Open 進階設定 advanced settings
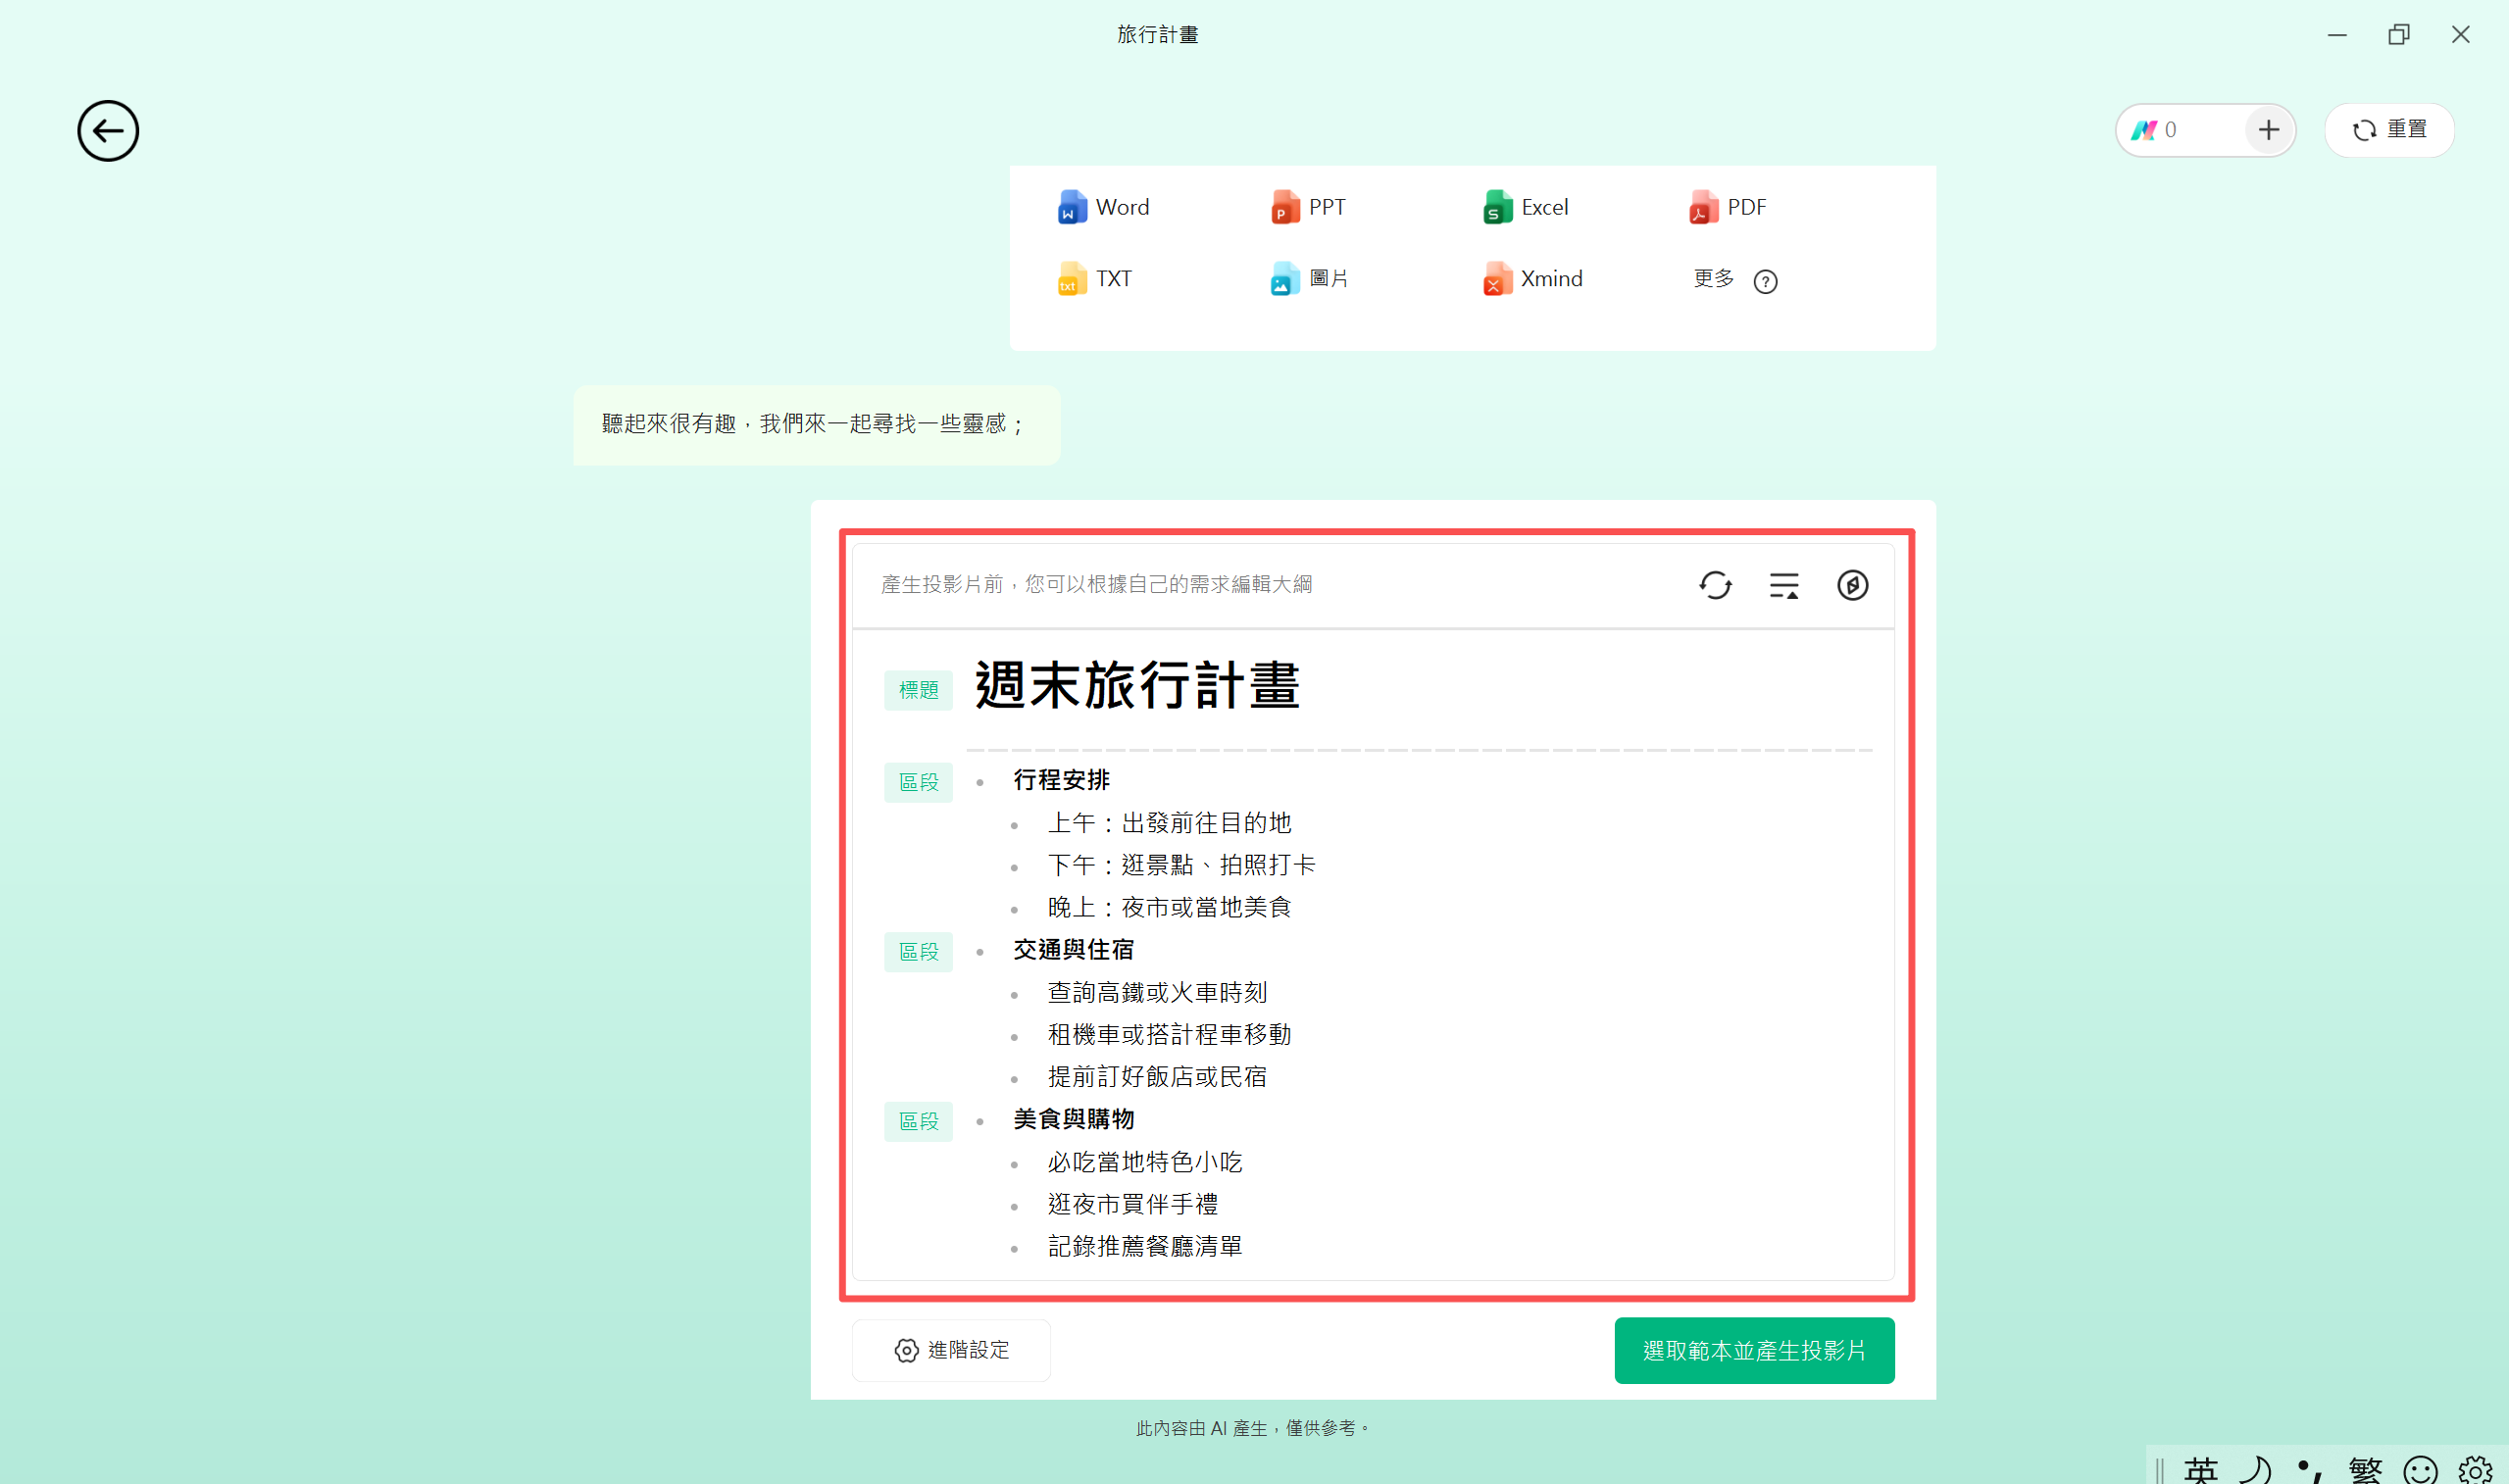2509x1484 pixels. coord(950,1350)
